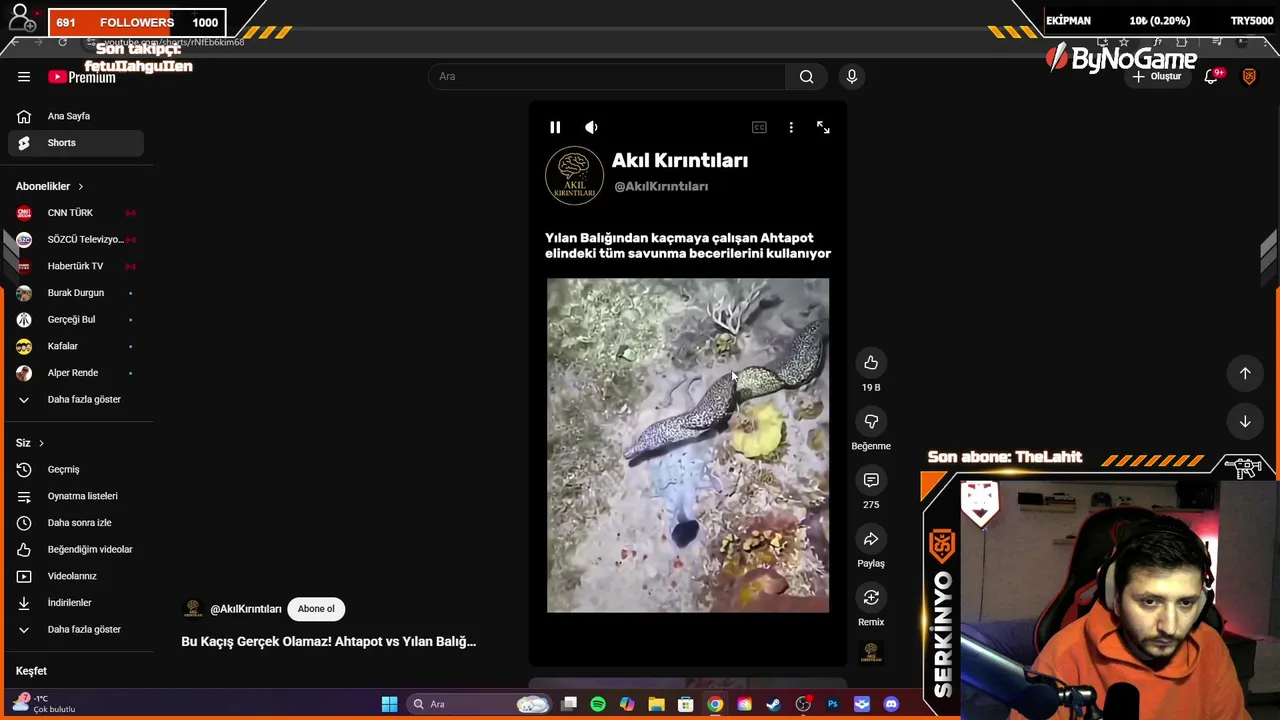
Task: Open the Short's sound source thumbnail
Action: coord(871,653)
